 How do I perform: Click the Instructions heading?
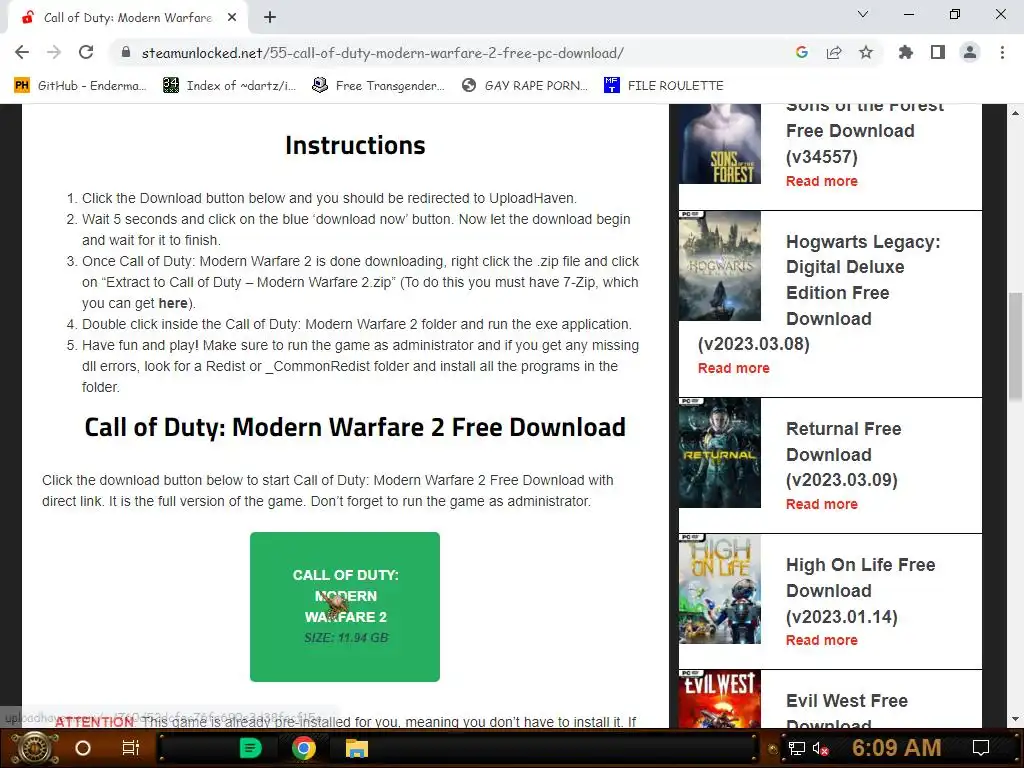click(x=355, y=145)
